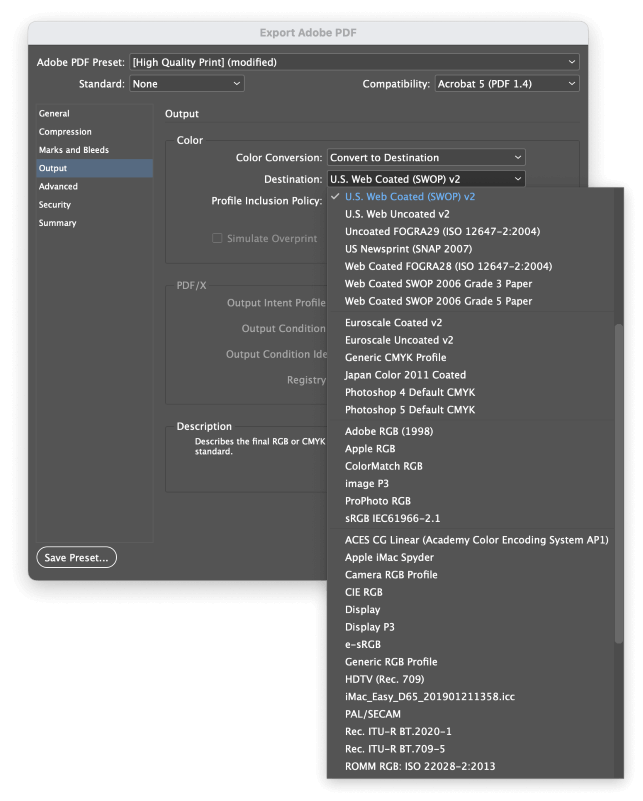Open the Standard dropdown
The image size is (643, 801).
point(185,84)
